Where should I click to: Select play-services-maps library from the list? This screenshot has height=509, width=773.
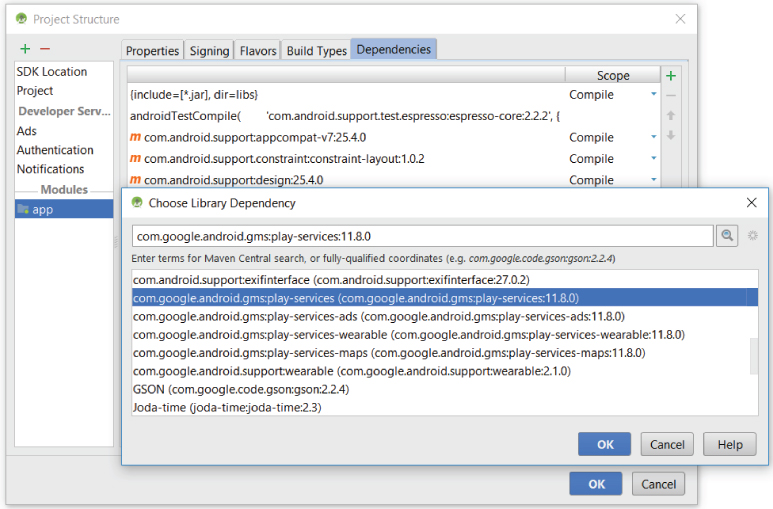click(x=389, y=353)
